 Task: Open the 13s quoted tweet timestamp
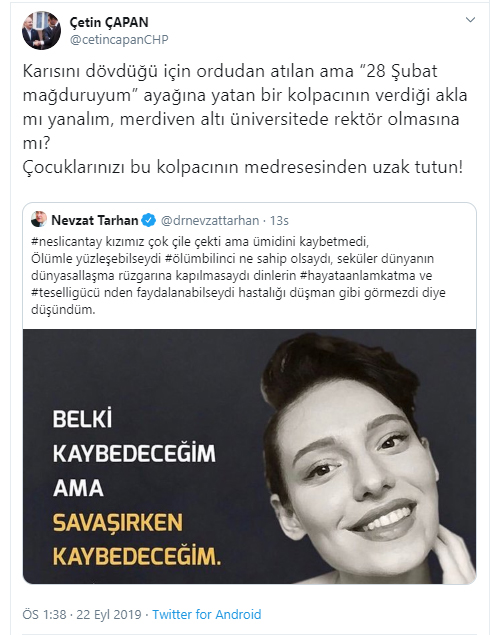(x=279, y=220)
